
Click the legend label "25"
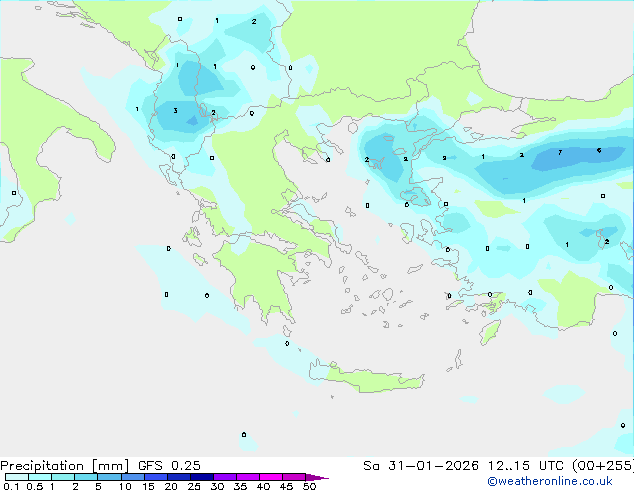tap(194, 486)
